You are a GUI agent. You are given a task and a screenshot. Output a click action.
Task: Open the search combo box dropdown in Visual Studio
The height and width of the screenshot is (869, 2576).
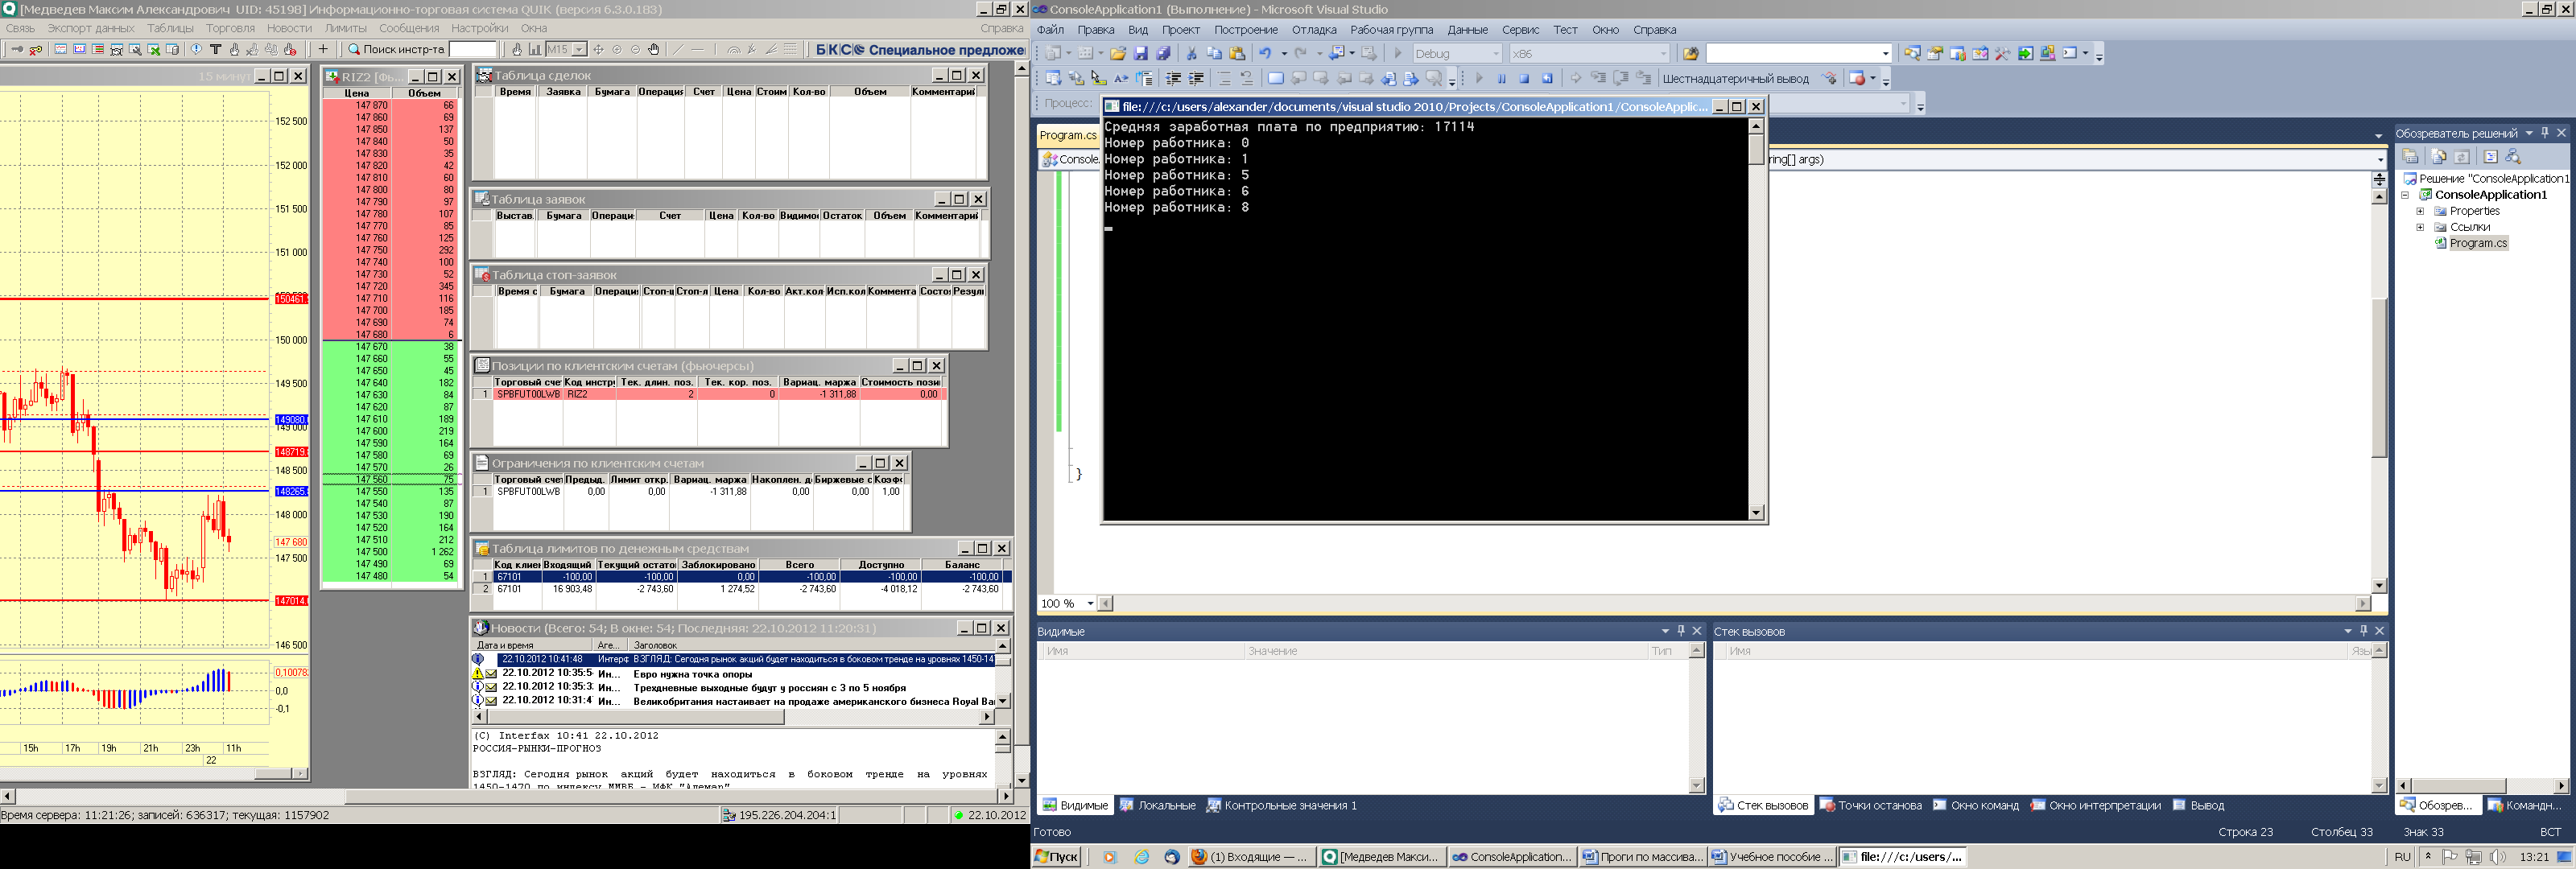click(1885, 54)
